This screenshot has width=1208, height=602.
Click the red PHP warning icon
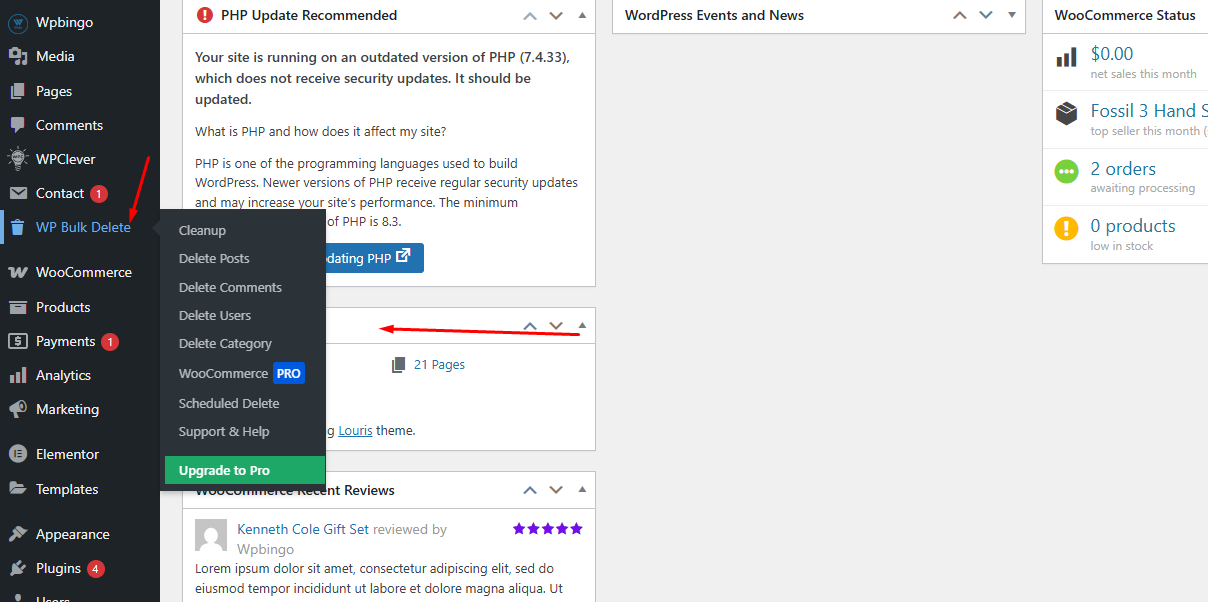(205, 15)
